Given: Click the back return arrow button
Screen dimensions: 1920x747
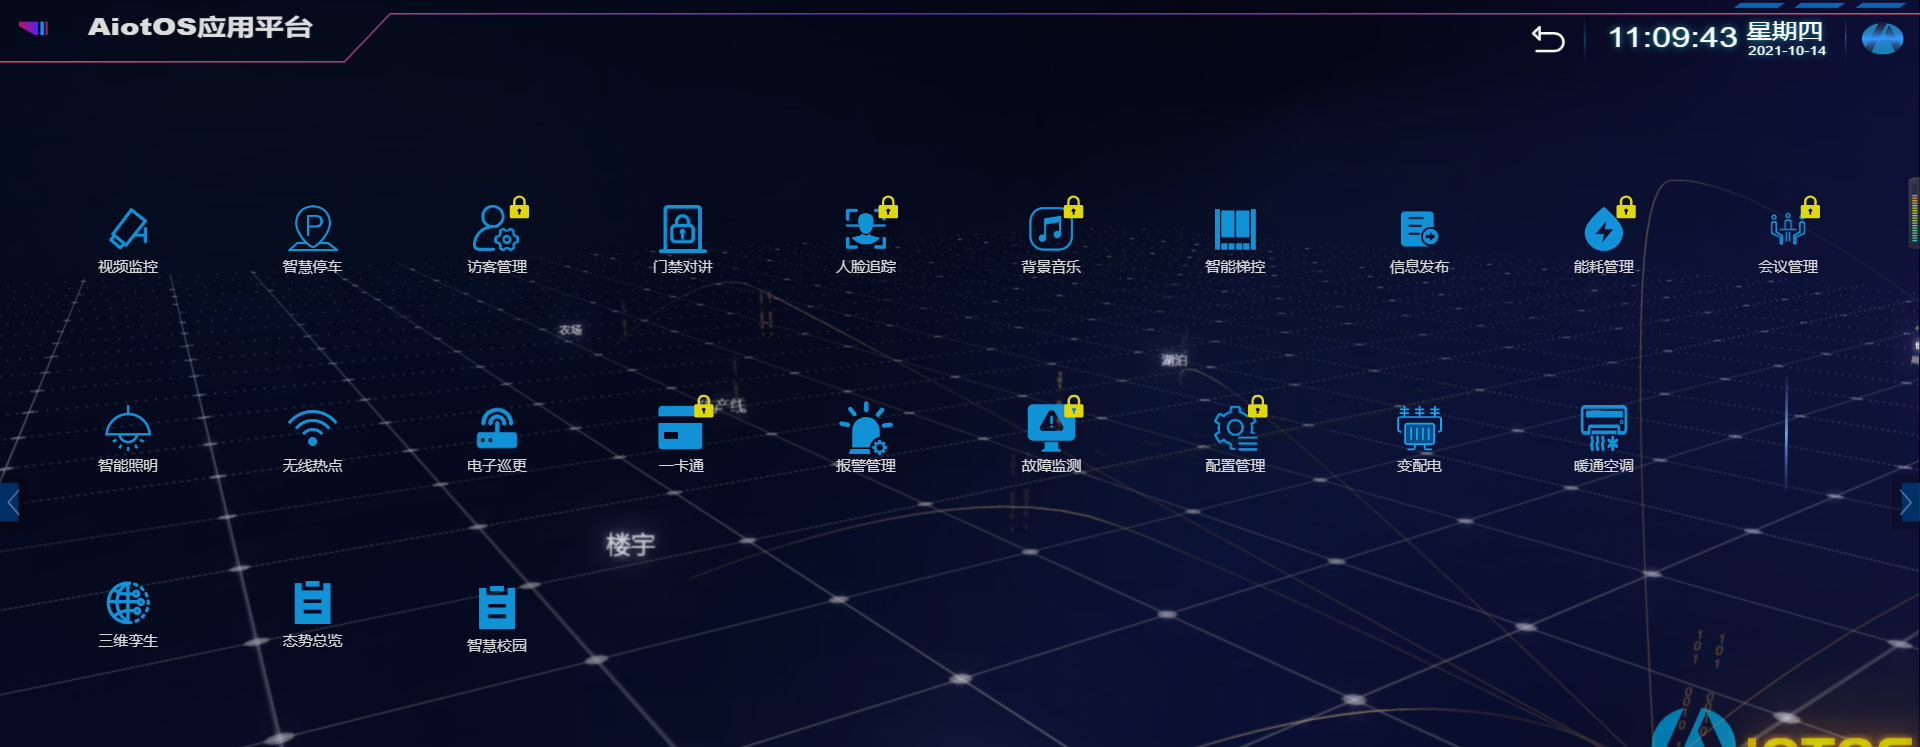Looking at the screenshot, I should point(1548,39).
